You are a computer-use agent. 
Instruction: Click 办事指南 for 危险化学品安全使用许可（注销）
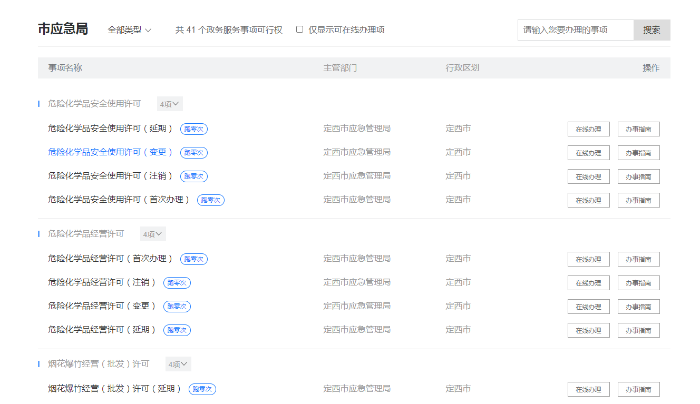(638, 176)
